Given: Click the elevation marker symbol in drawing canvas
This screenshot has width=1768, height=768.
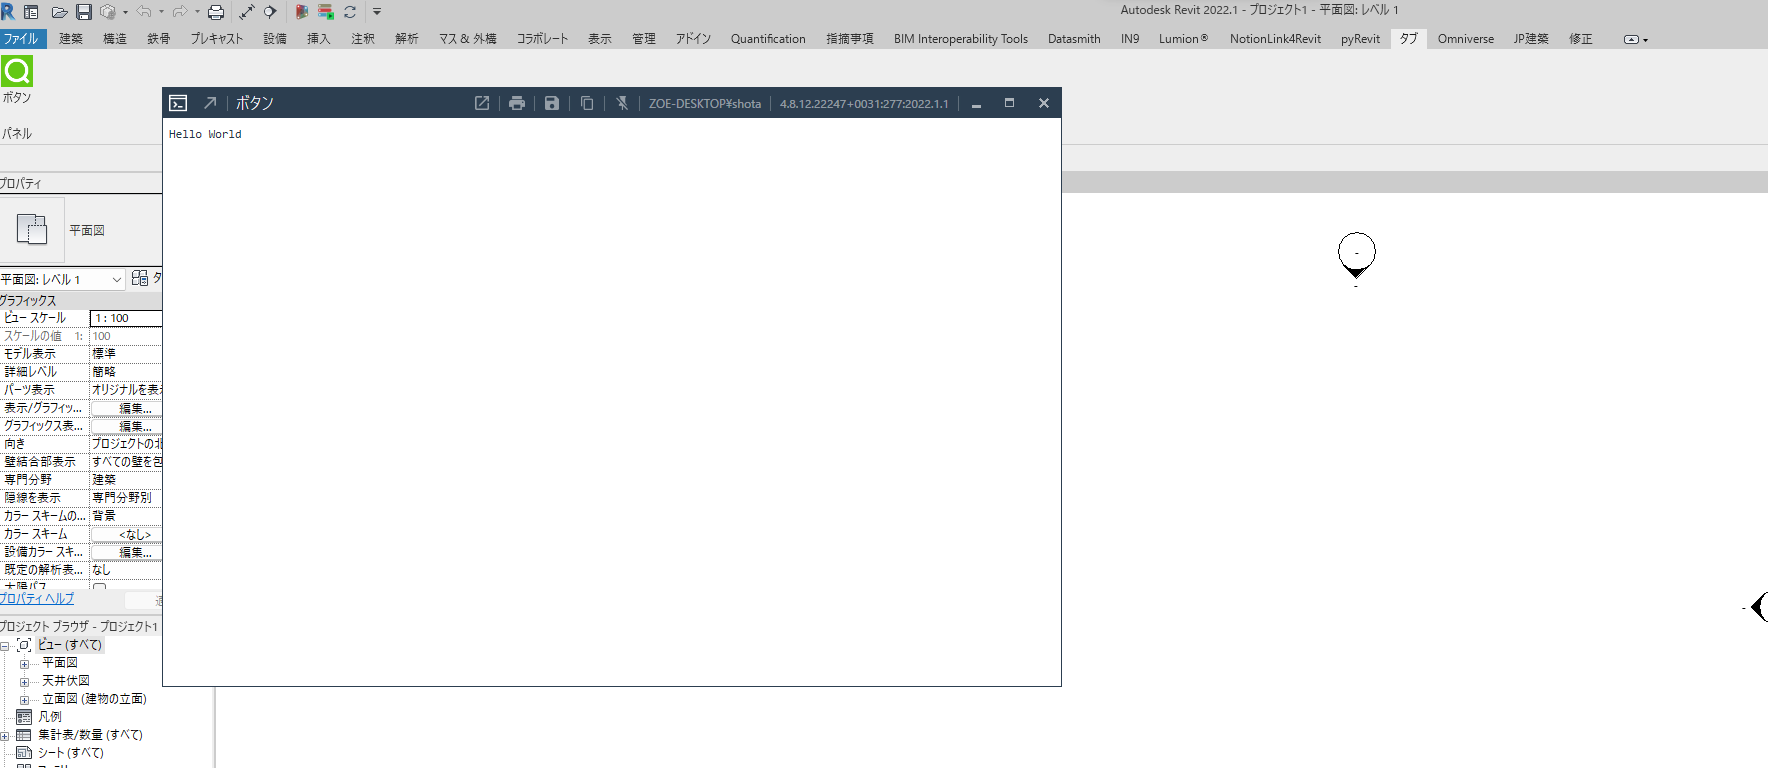Looking at the screenshot, I should coord(1357,256).
